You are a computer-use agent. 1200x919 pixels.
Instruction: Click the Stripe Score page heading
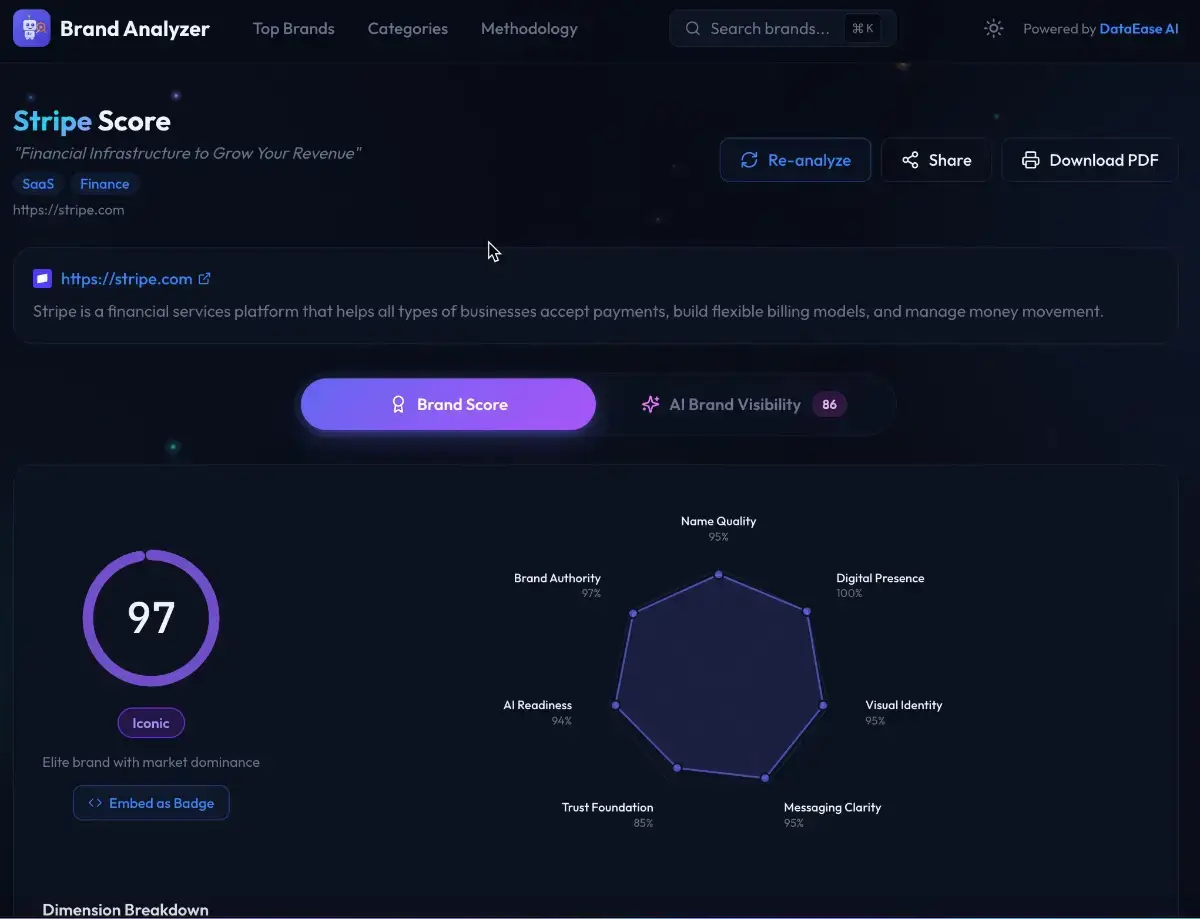coord(92,121)
